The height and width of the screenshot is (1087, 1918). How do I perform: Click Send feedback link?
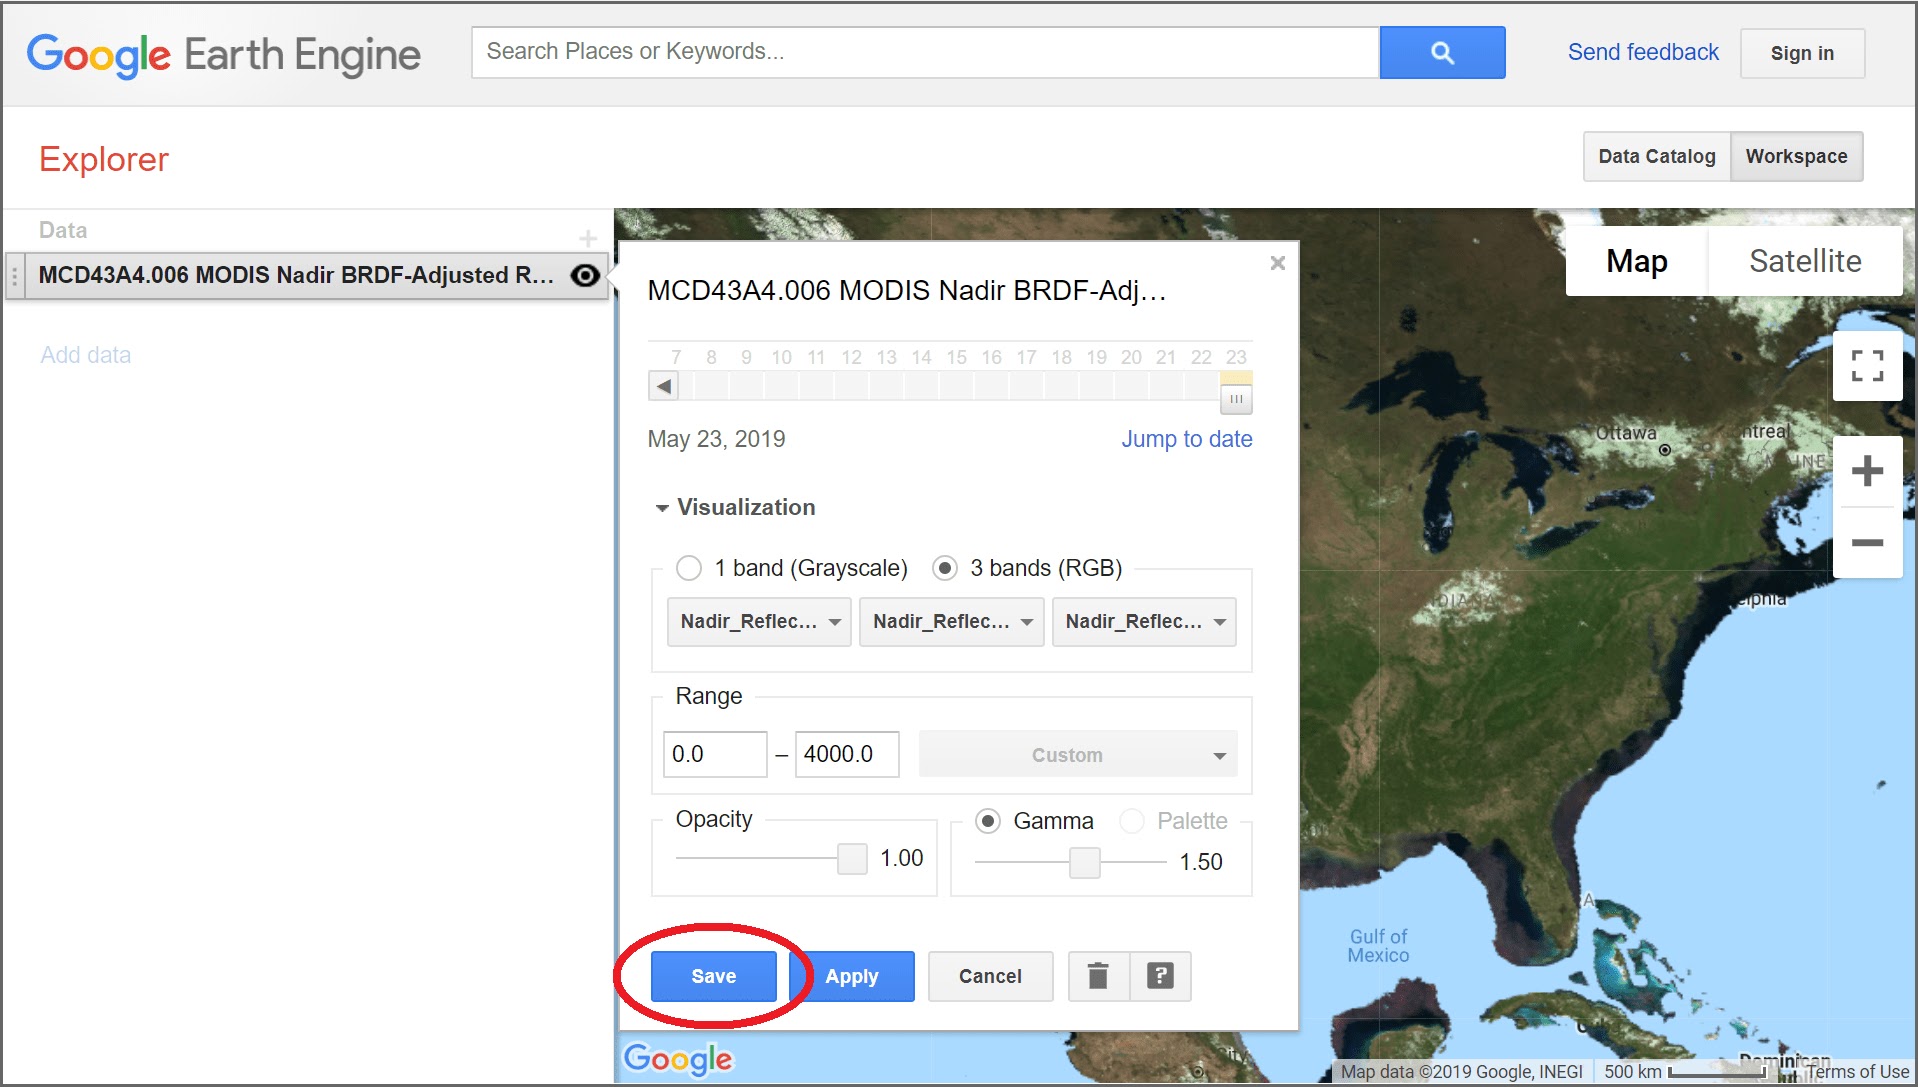(1643, 52)
